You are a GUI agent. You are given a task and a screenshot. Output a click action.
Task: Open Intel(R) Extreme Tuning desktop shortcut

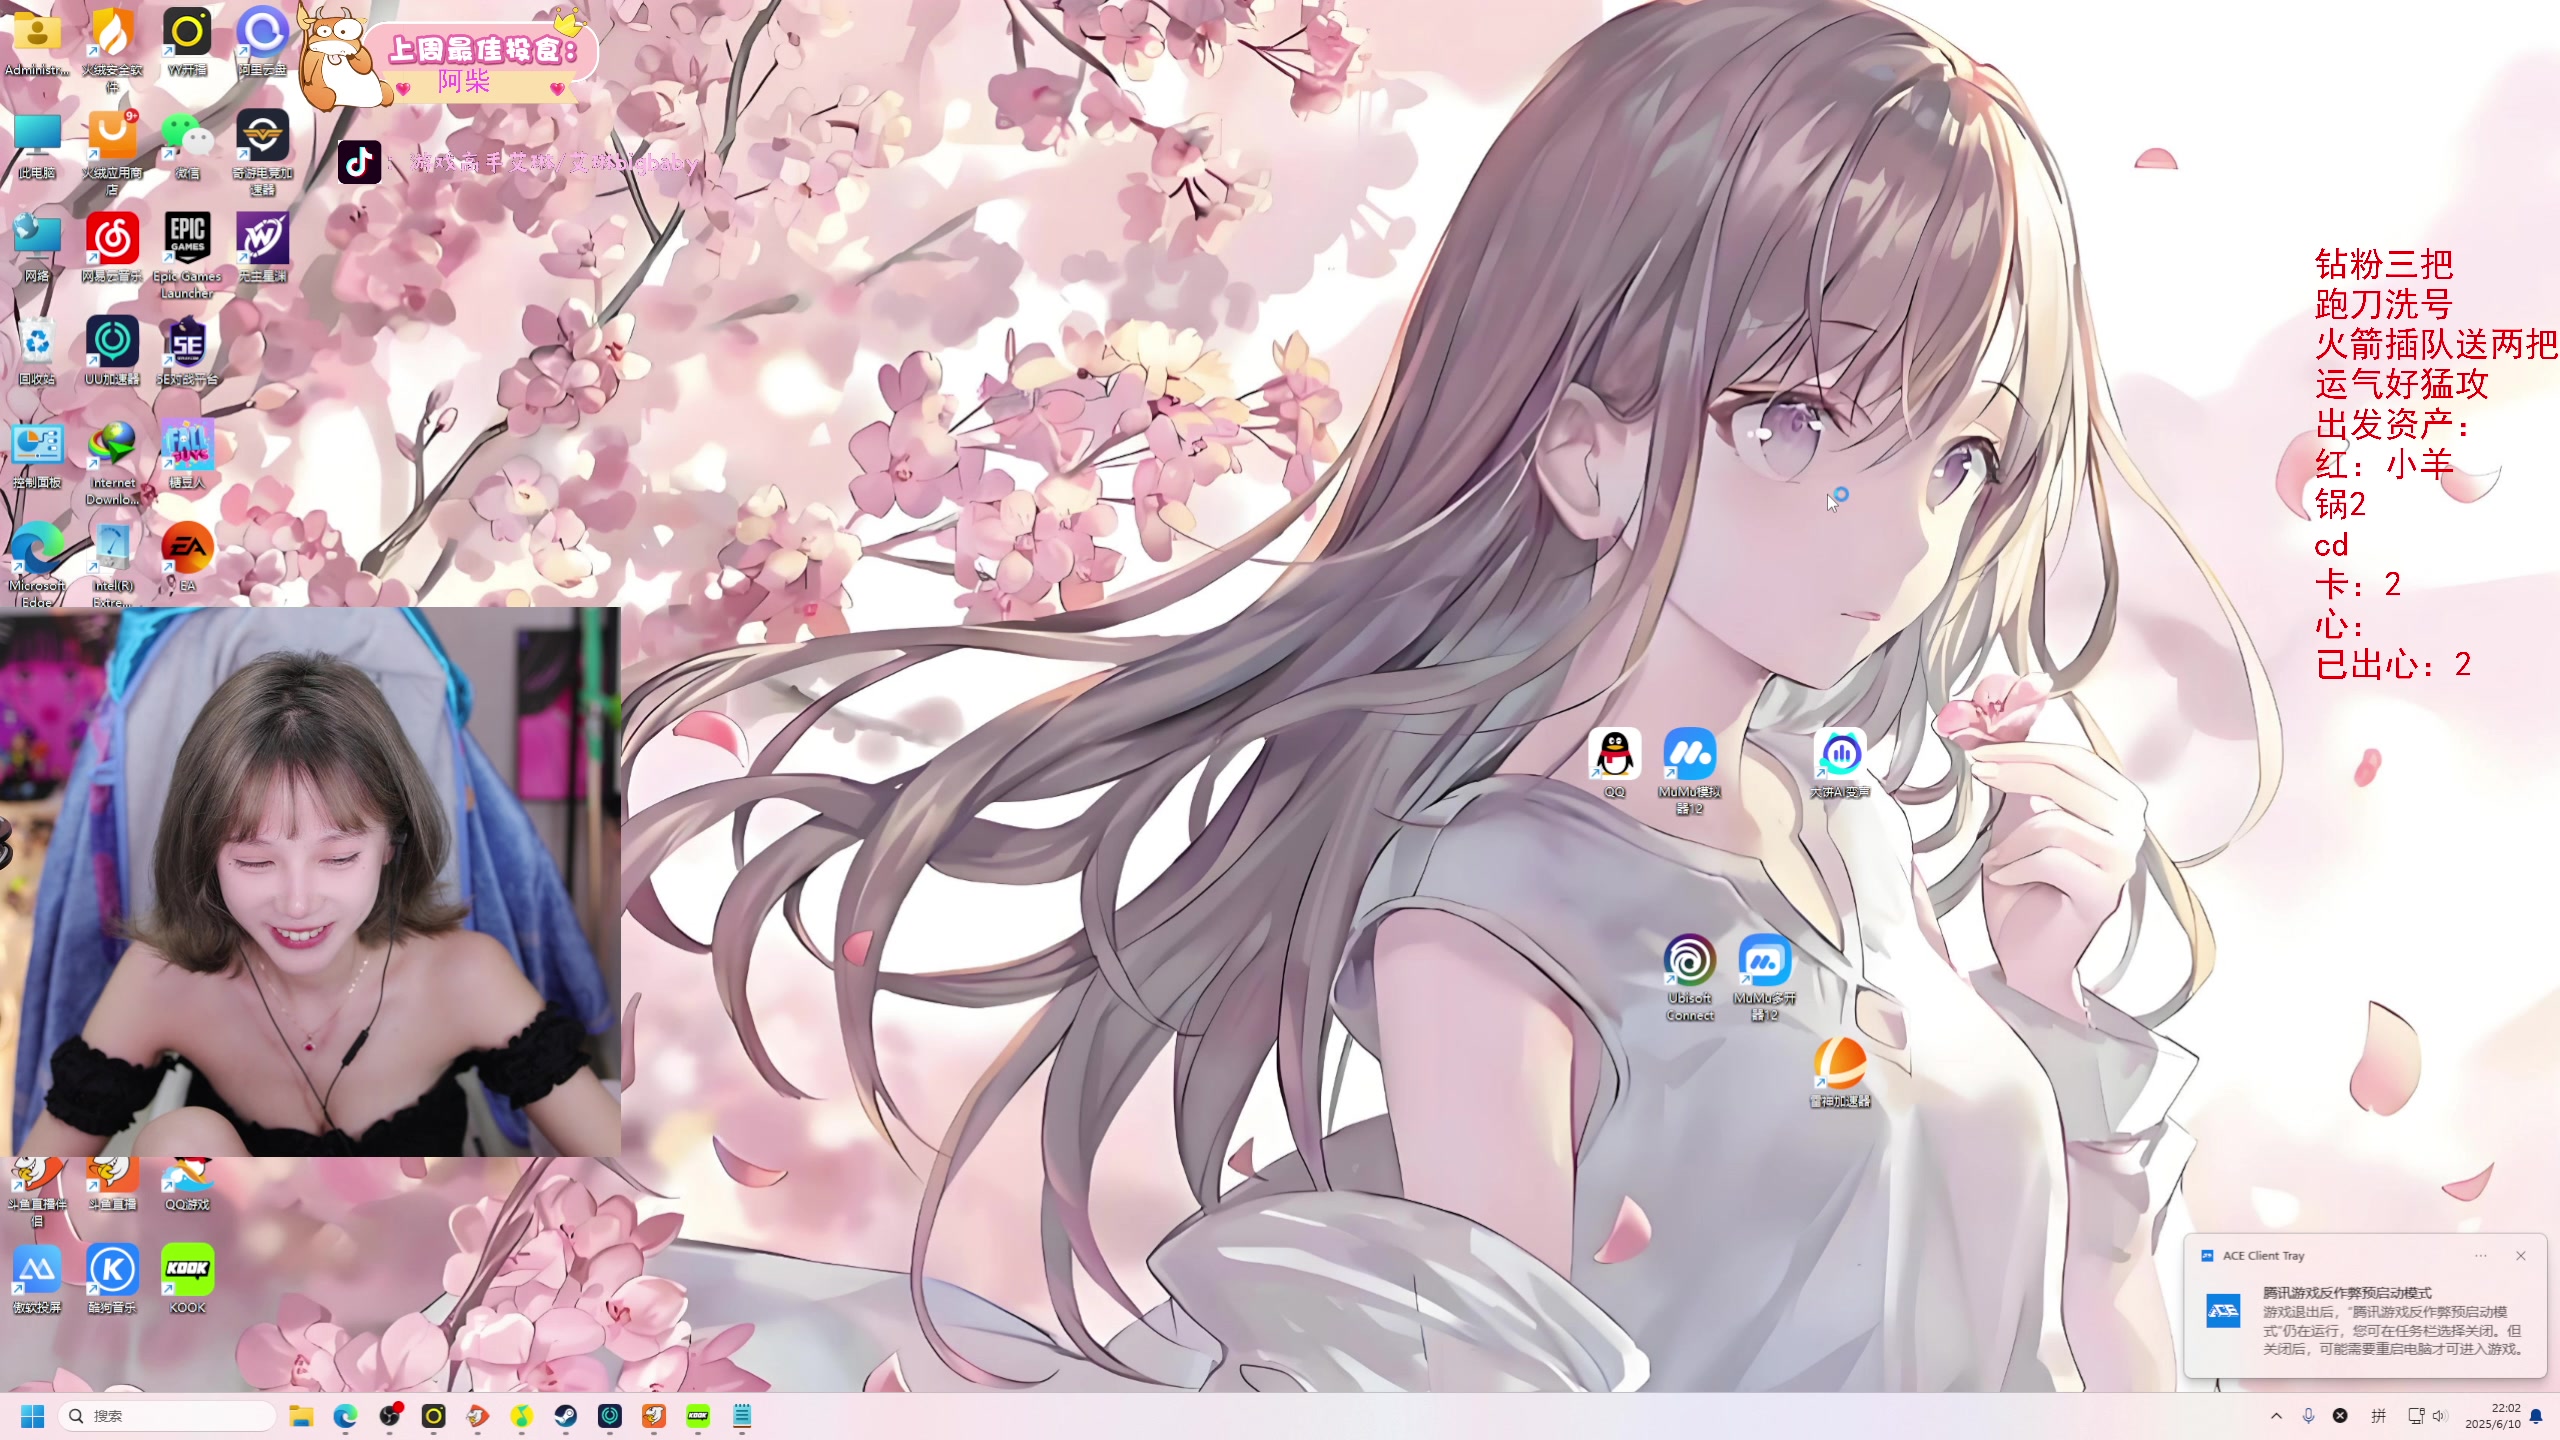click(112, 564)
